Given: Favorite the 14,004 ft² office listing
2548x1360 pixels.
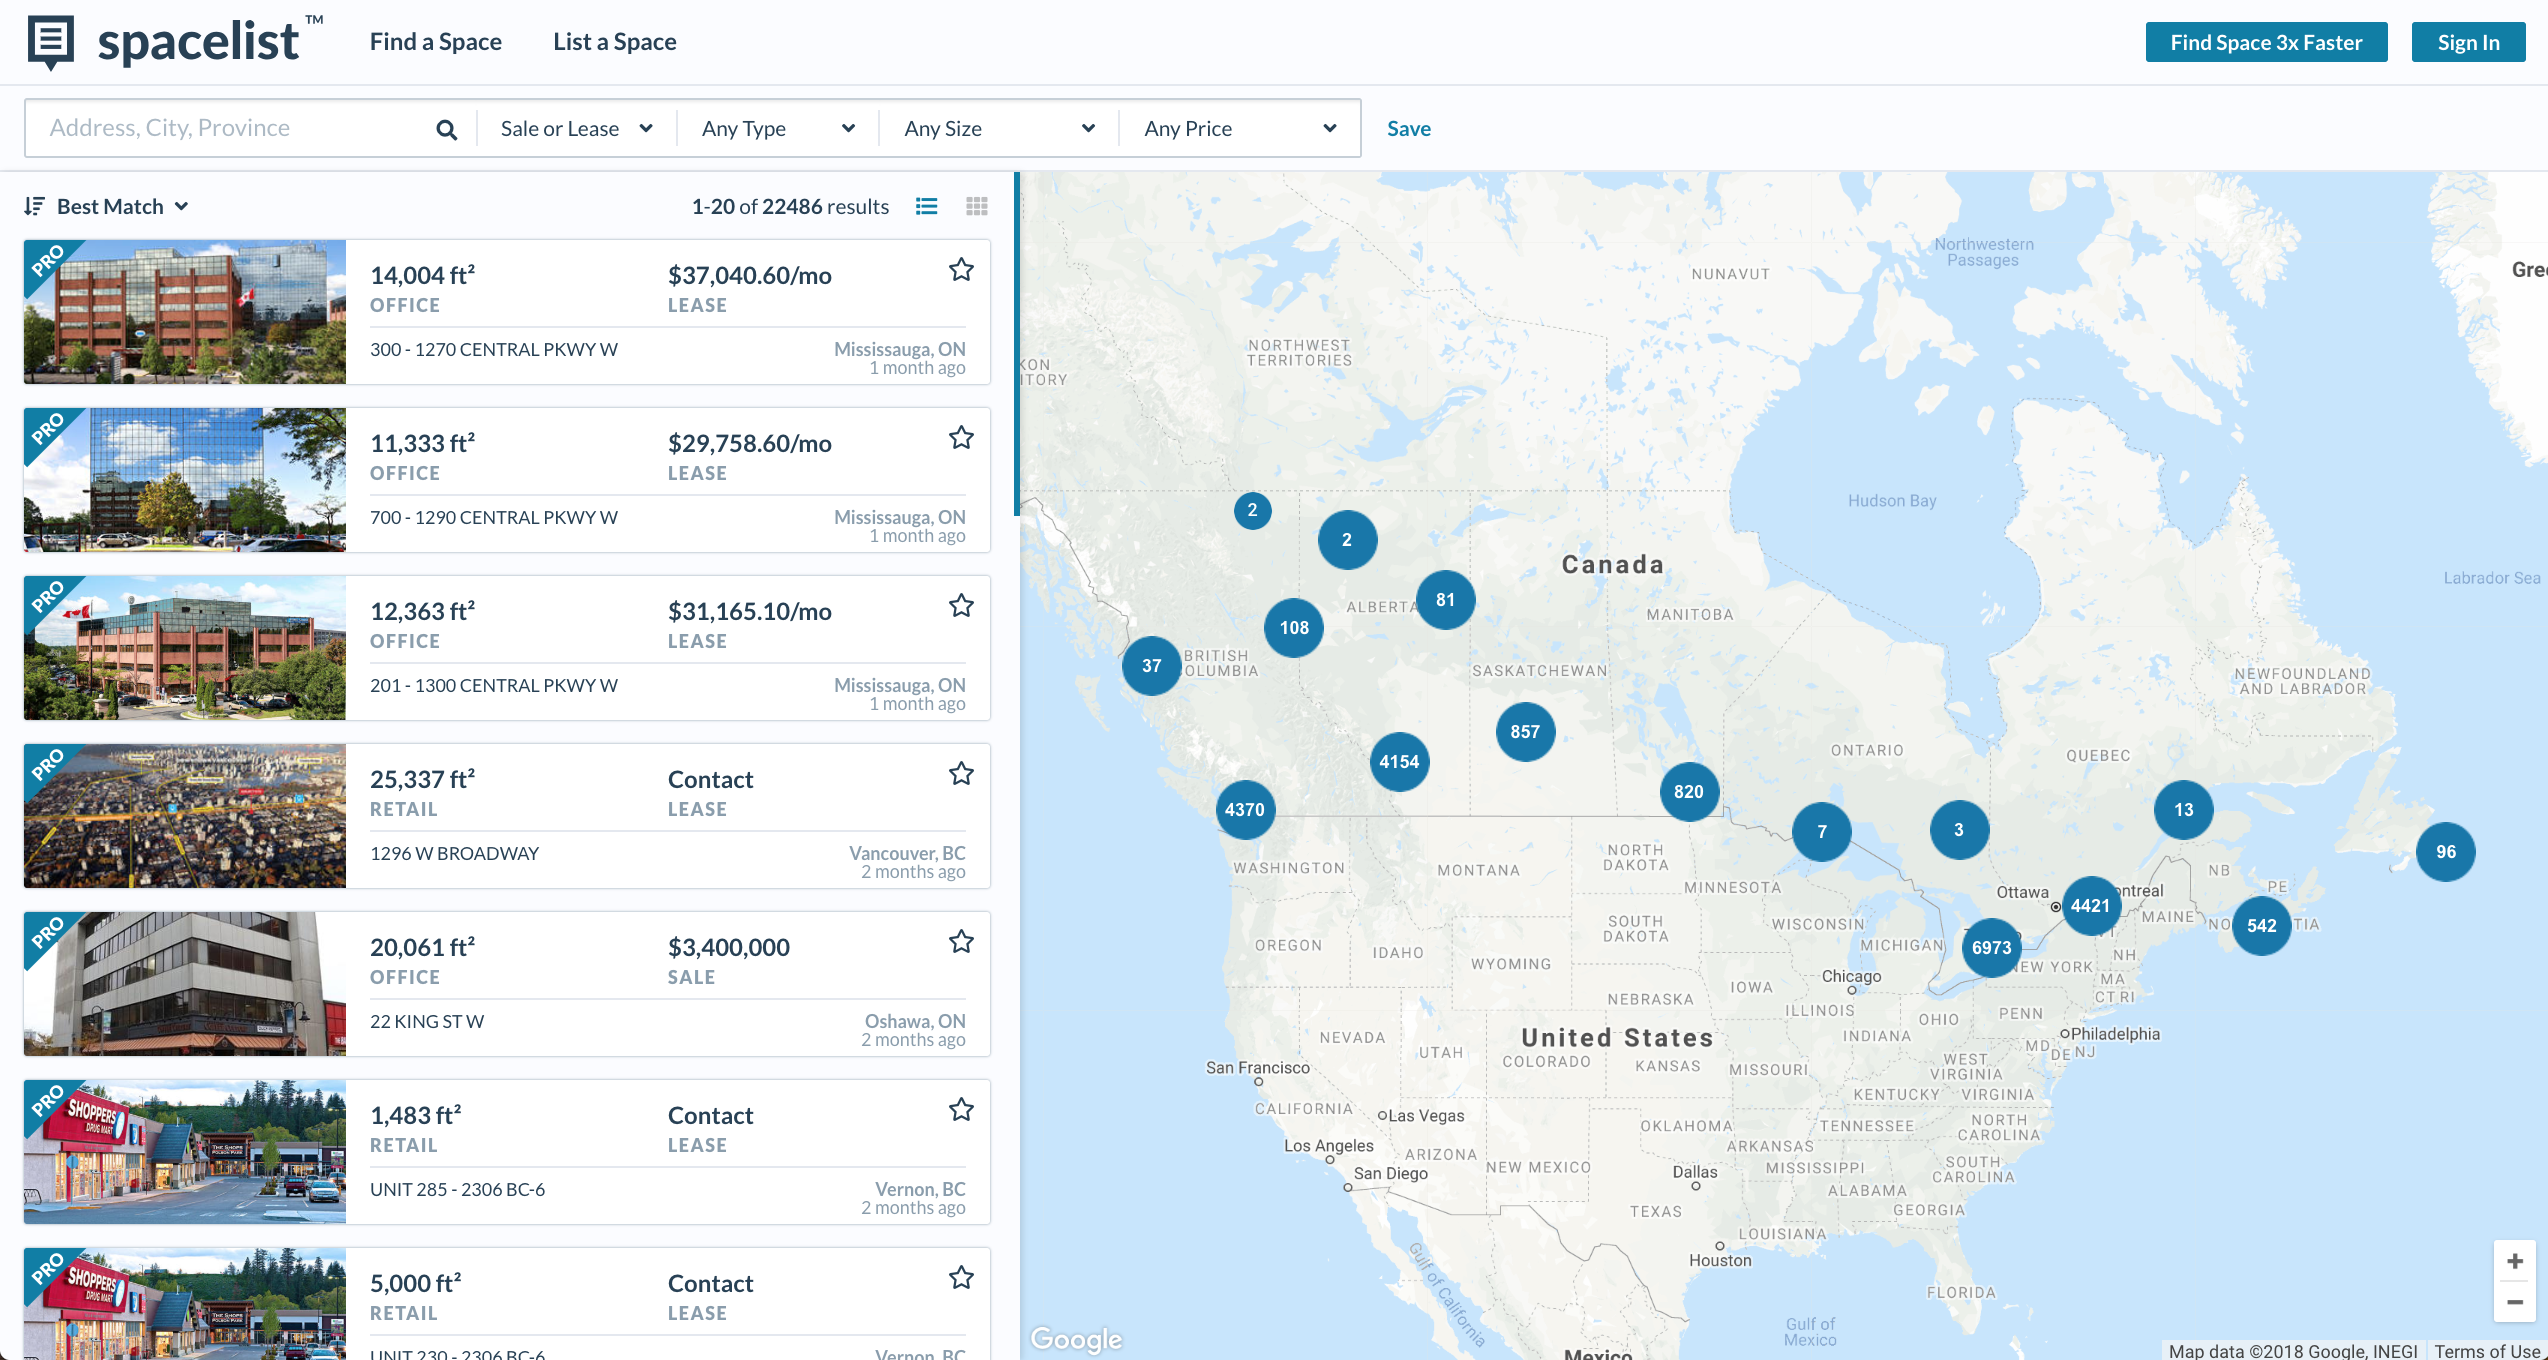Looking at the screenshot, I should tap(961, 270).
